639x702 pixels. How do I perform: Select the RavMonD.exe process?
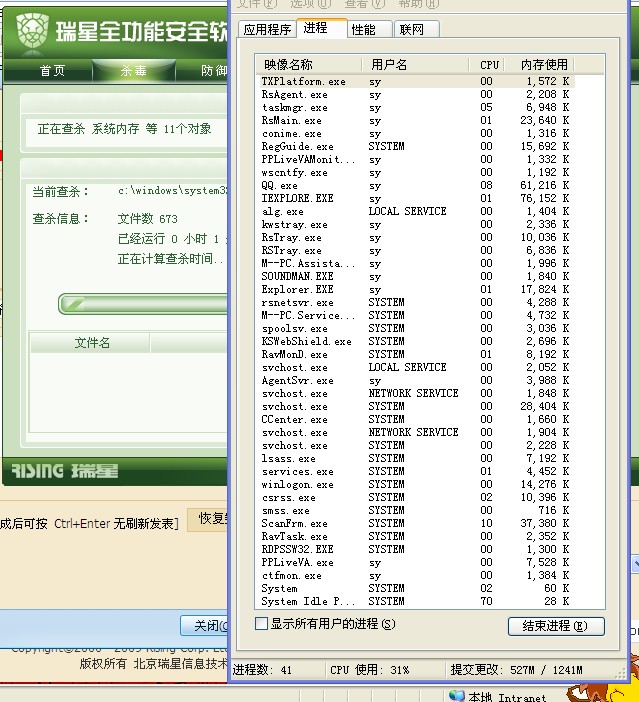415,354
